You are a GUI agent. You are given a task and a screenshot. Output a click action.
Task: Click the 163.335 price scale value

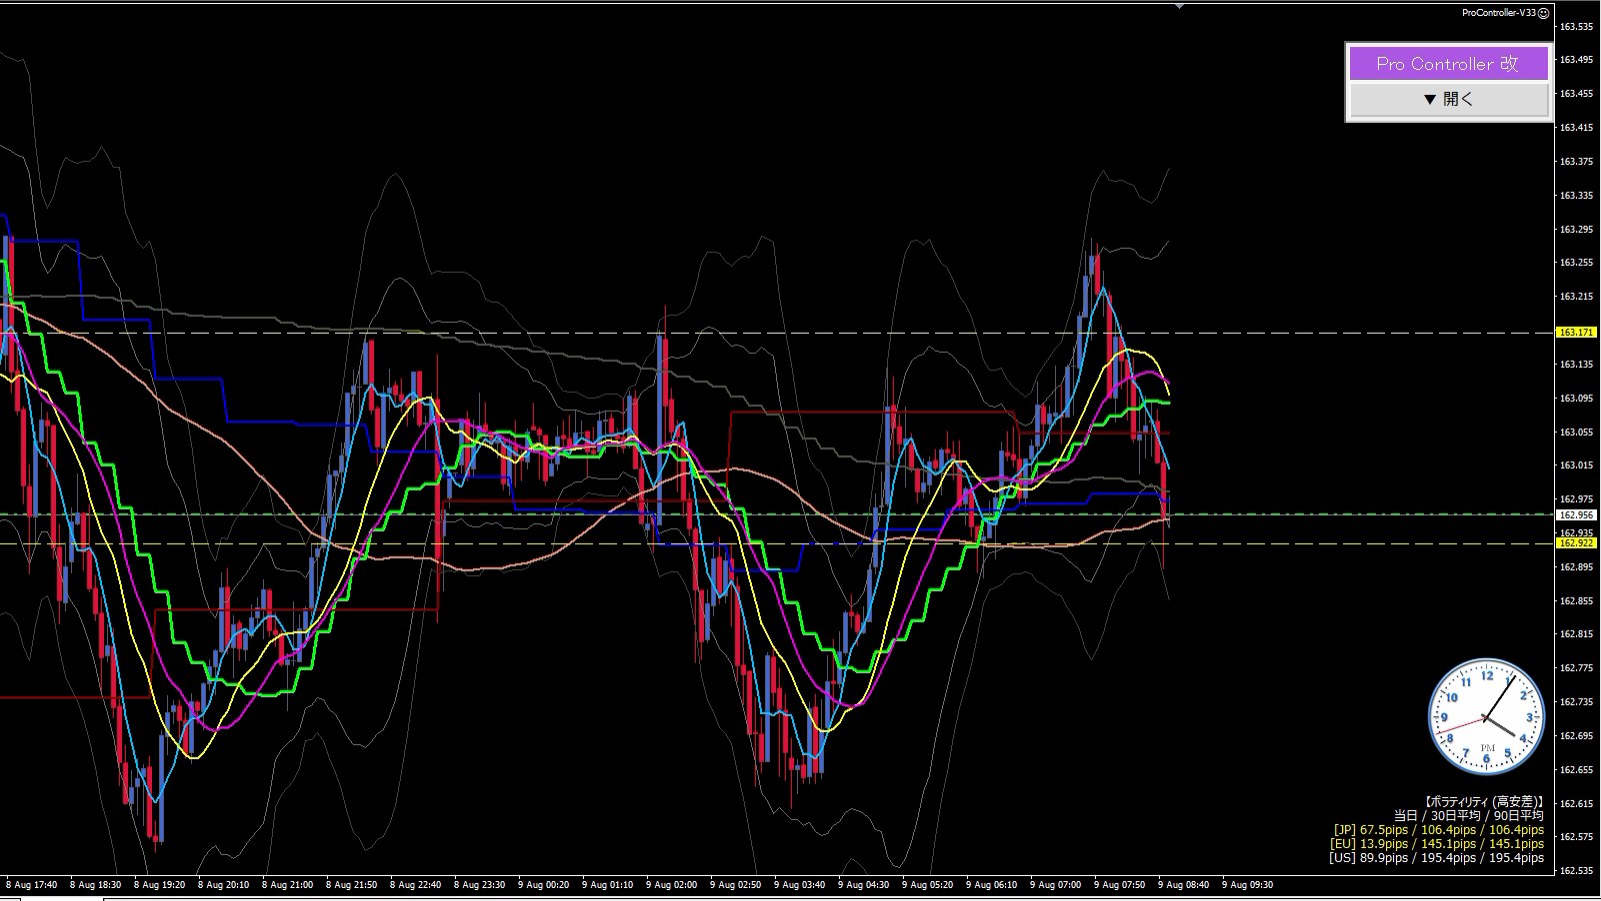tap(1576, 195)
